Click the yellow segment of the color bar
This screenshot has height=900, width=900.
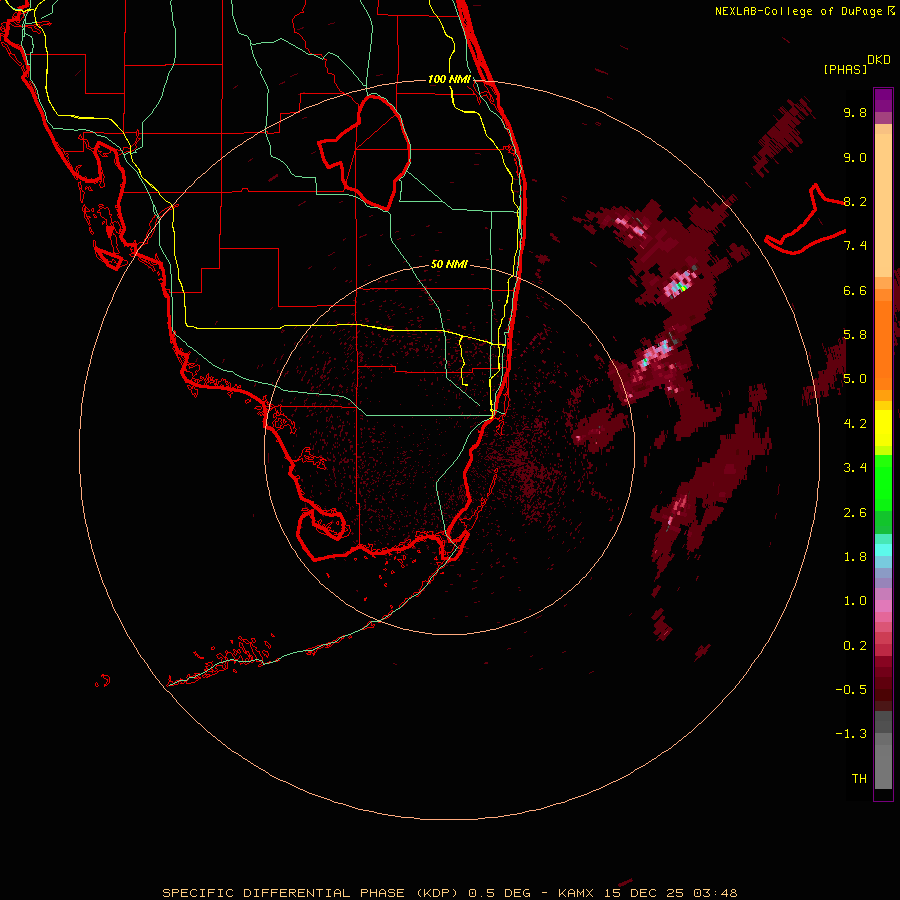tap(883, 428)
